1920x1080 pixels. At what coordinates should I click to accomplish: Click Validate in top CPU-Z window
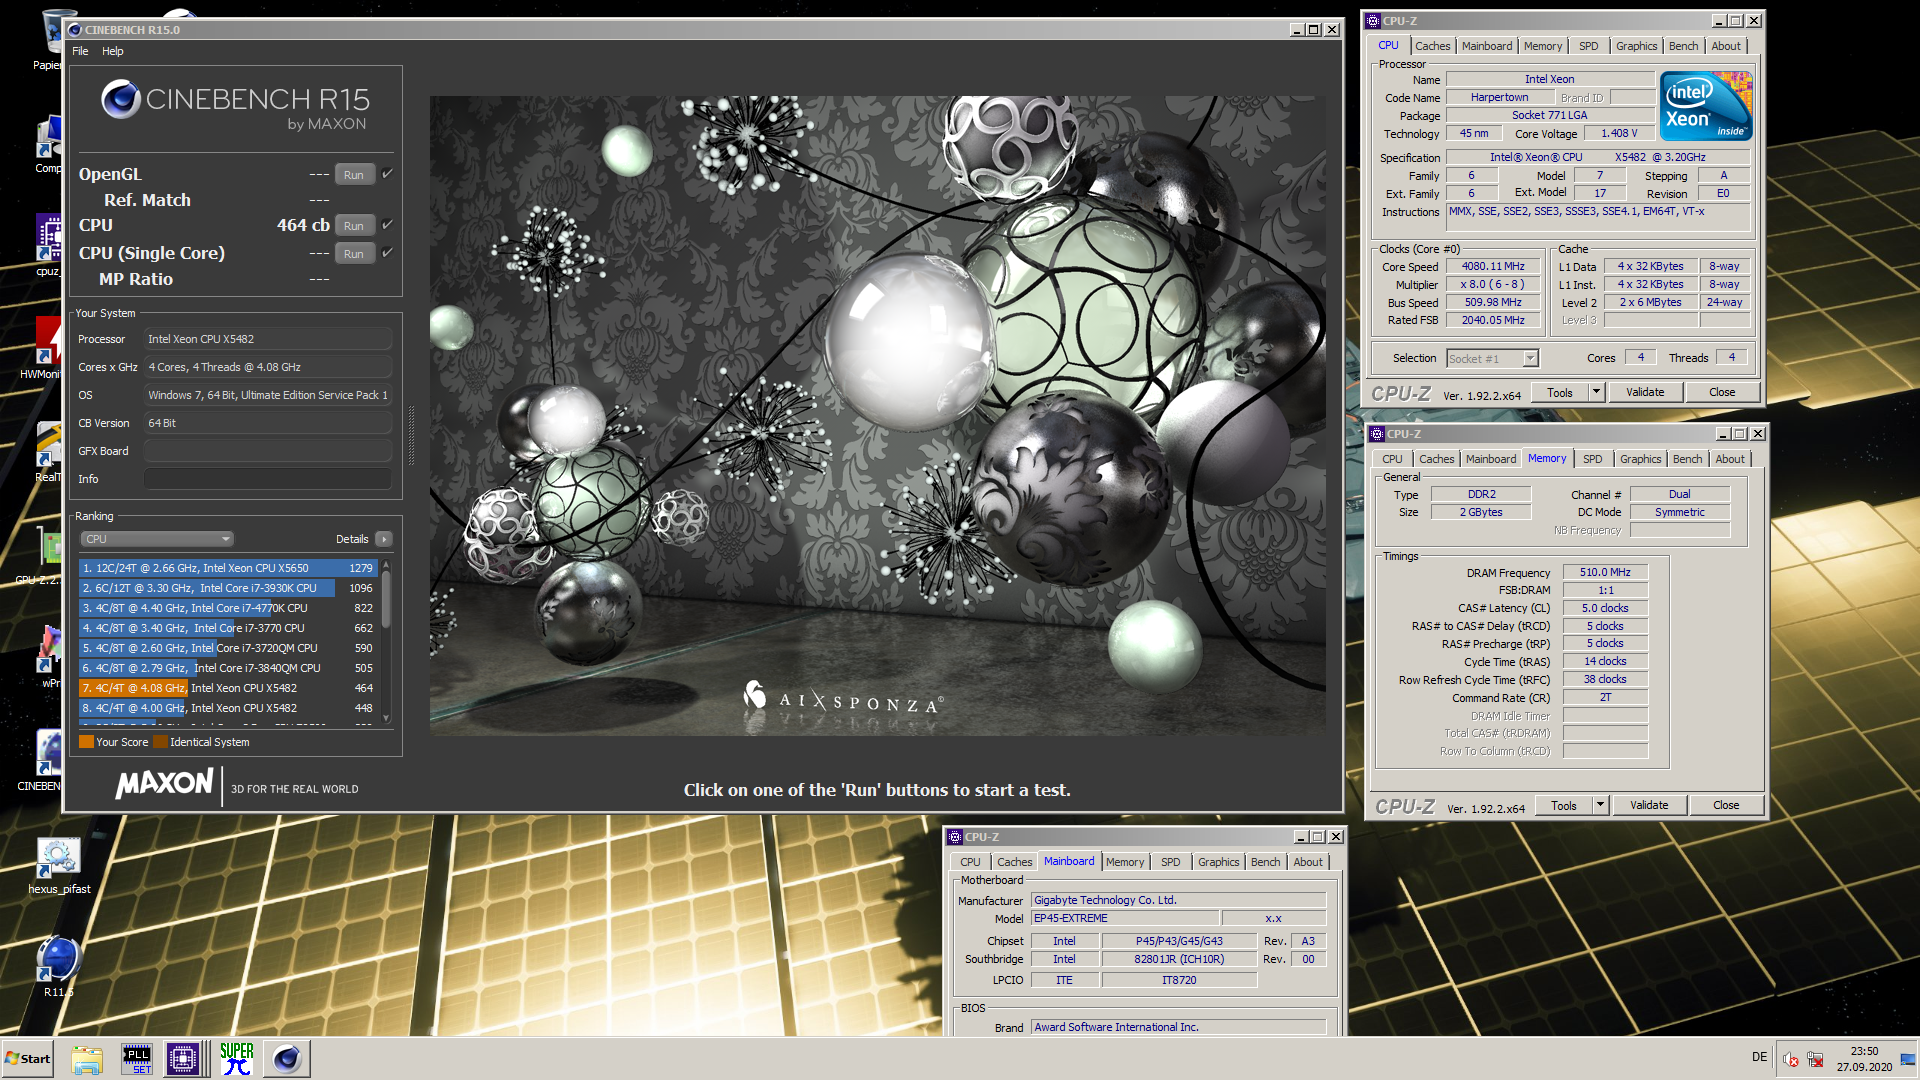(x=1645, y=392)
